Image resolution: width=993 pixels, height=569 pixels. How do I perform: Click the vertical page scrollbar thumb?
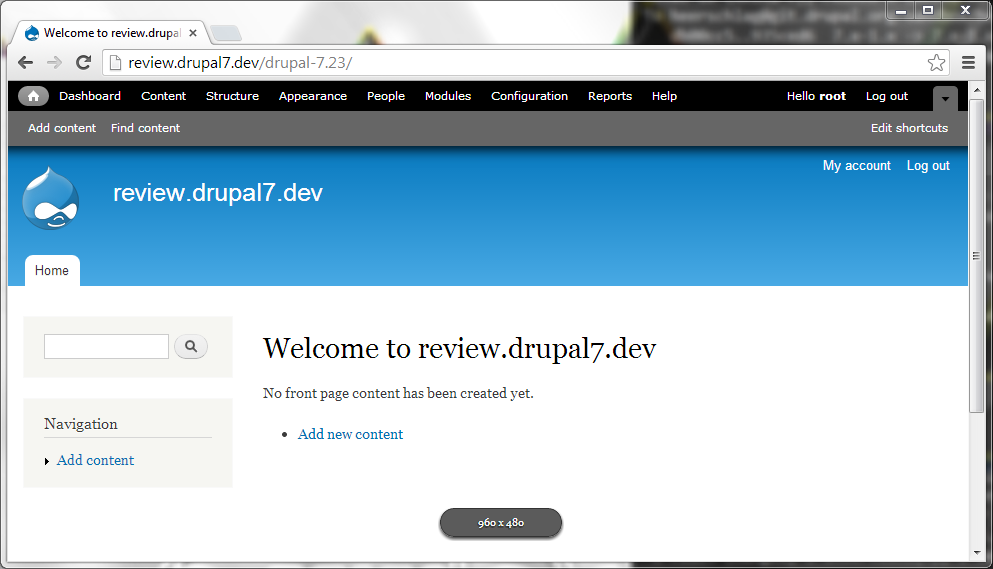pyautogui.click(x=977, y=255)
